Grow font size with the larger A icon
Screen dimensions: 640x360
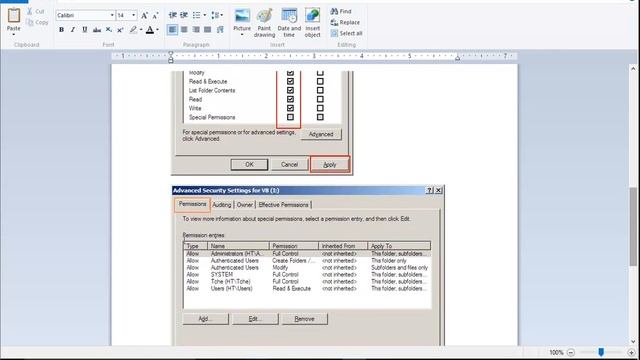pos(144,16)
